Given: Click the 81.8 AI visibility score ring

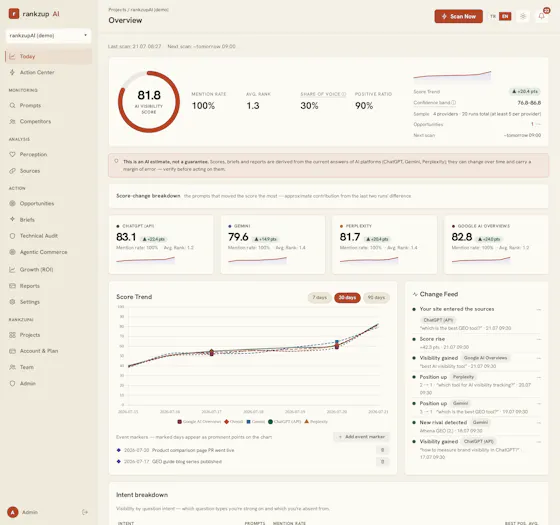Looking at the screenshot, I should (149, 102).
